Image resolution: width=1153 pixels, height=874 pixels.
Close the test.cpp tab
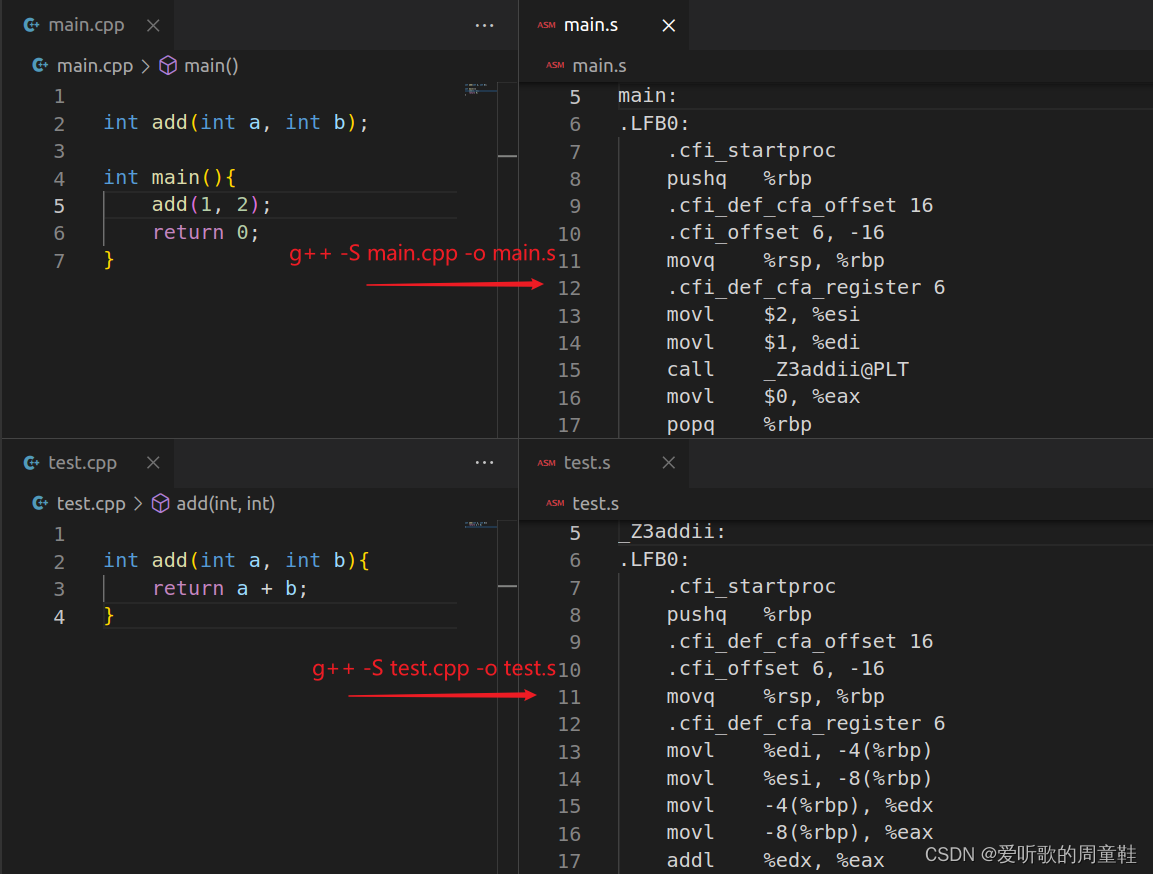click(x=153, y=462)
